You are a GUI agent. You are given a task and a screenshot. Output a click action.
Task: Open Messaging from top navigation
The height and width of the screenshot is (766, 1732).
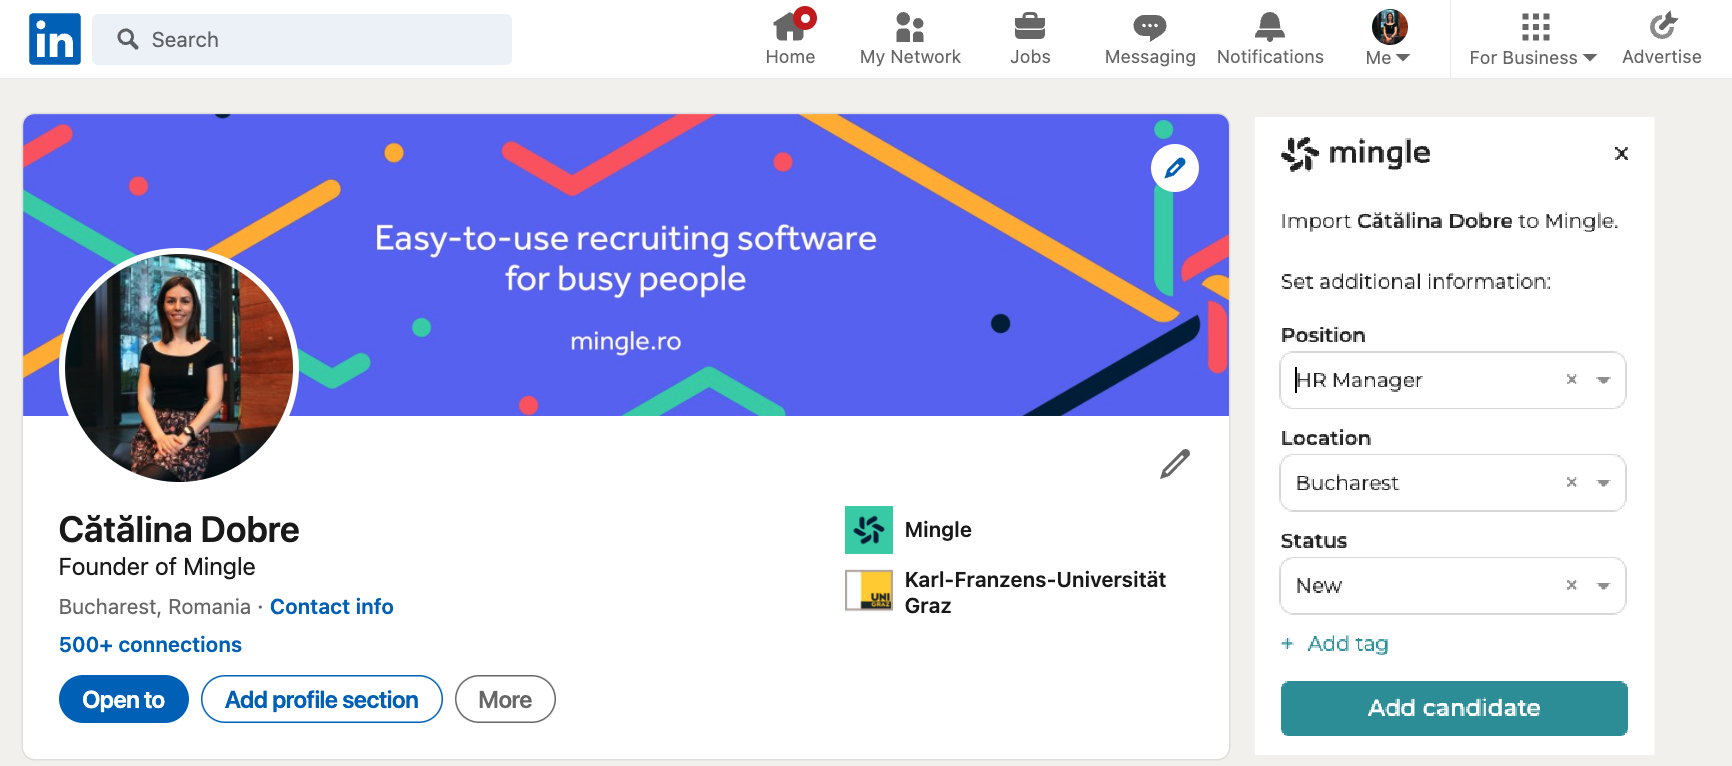pyautogui.click(x=1150, y=38)
